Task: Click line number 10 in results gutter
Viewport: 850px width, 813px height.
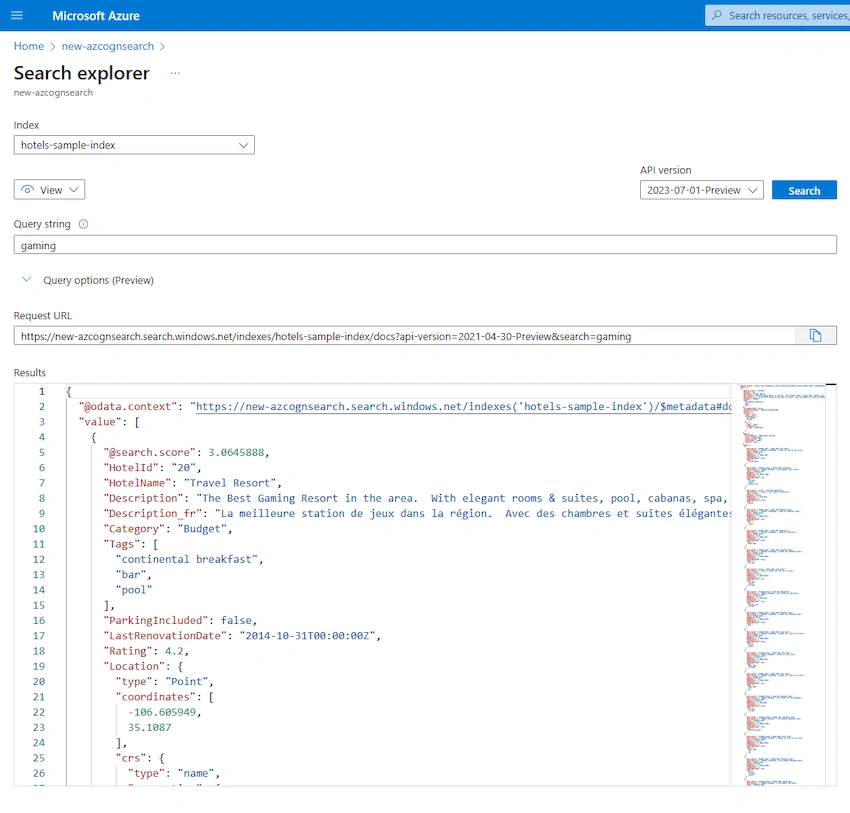Action: [x=39, y=528]
